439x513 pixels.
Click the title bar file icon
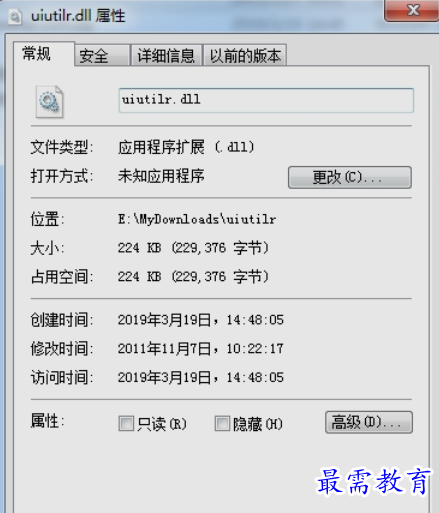click(15, 17)
